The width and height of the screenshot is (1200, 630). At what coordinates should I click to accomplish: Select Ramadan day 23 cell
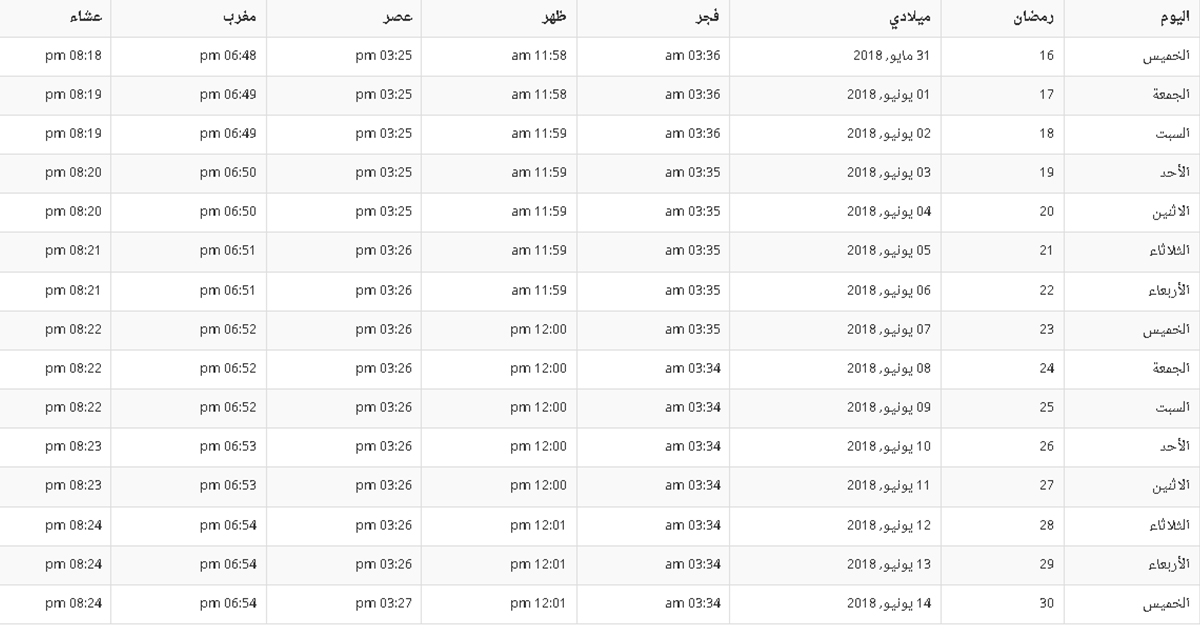tap(1002, 330)
